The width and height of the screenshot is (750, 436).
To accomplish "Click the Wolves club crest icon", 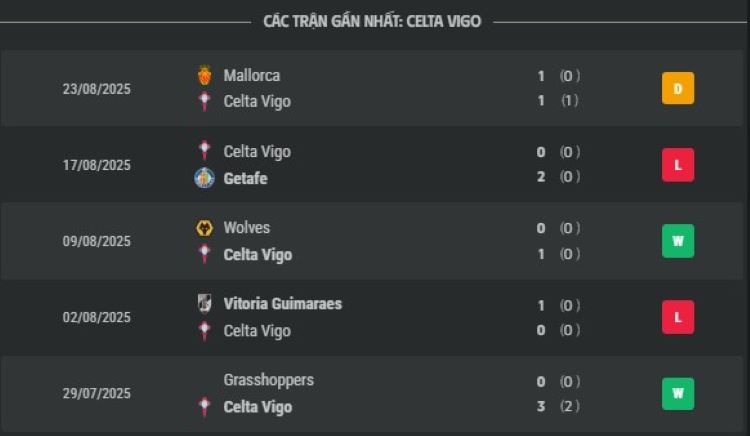I will (x=205, y=228).
